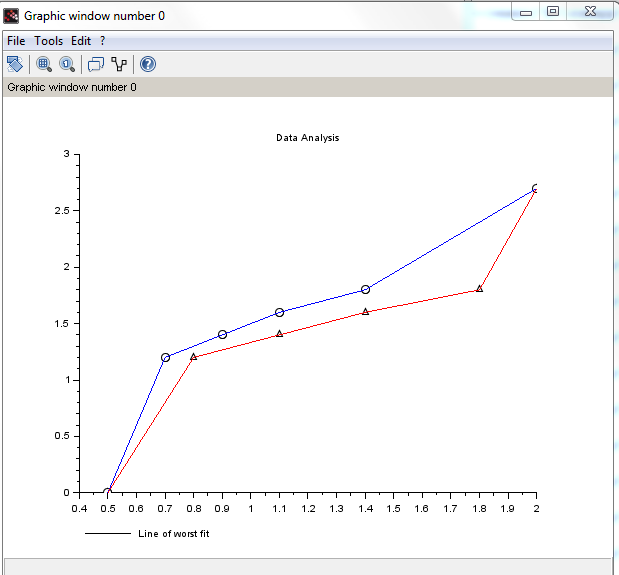Click y-axis tick label '0.5'
The width and height of the screenshot is (619, 575).
(62, 436)
